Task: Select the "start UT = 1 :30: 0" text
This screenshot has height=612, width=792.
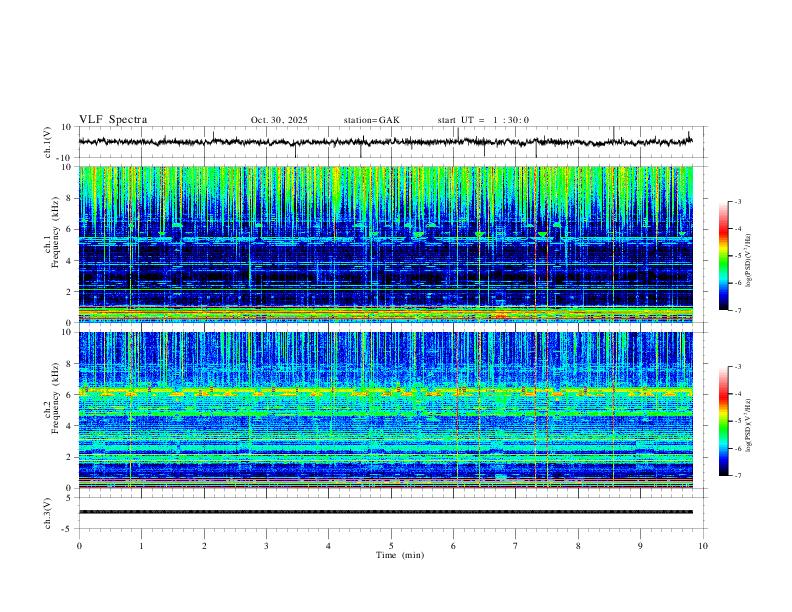Action: pyautogui.click(x=483, y=120)
